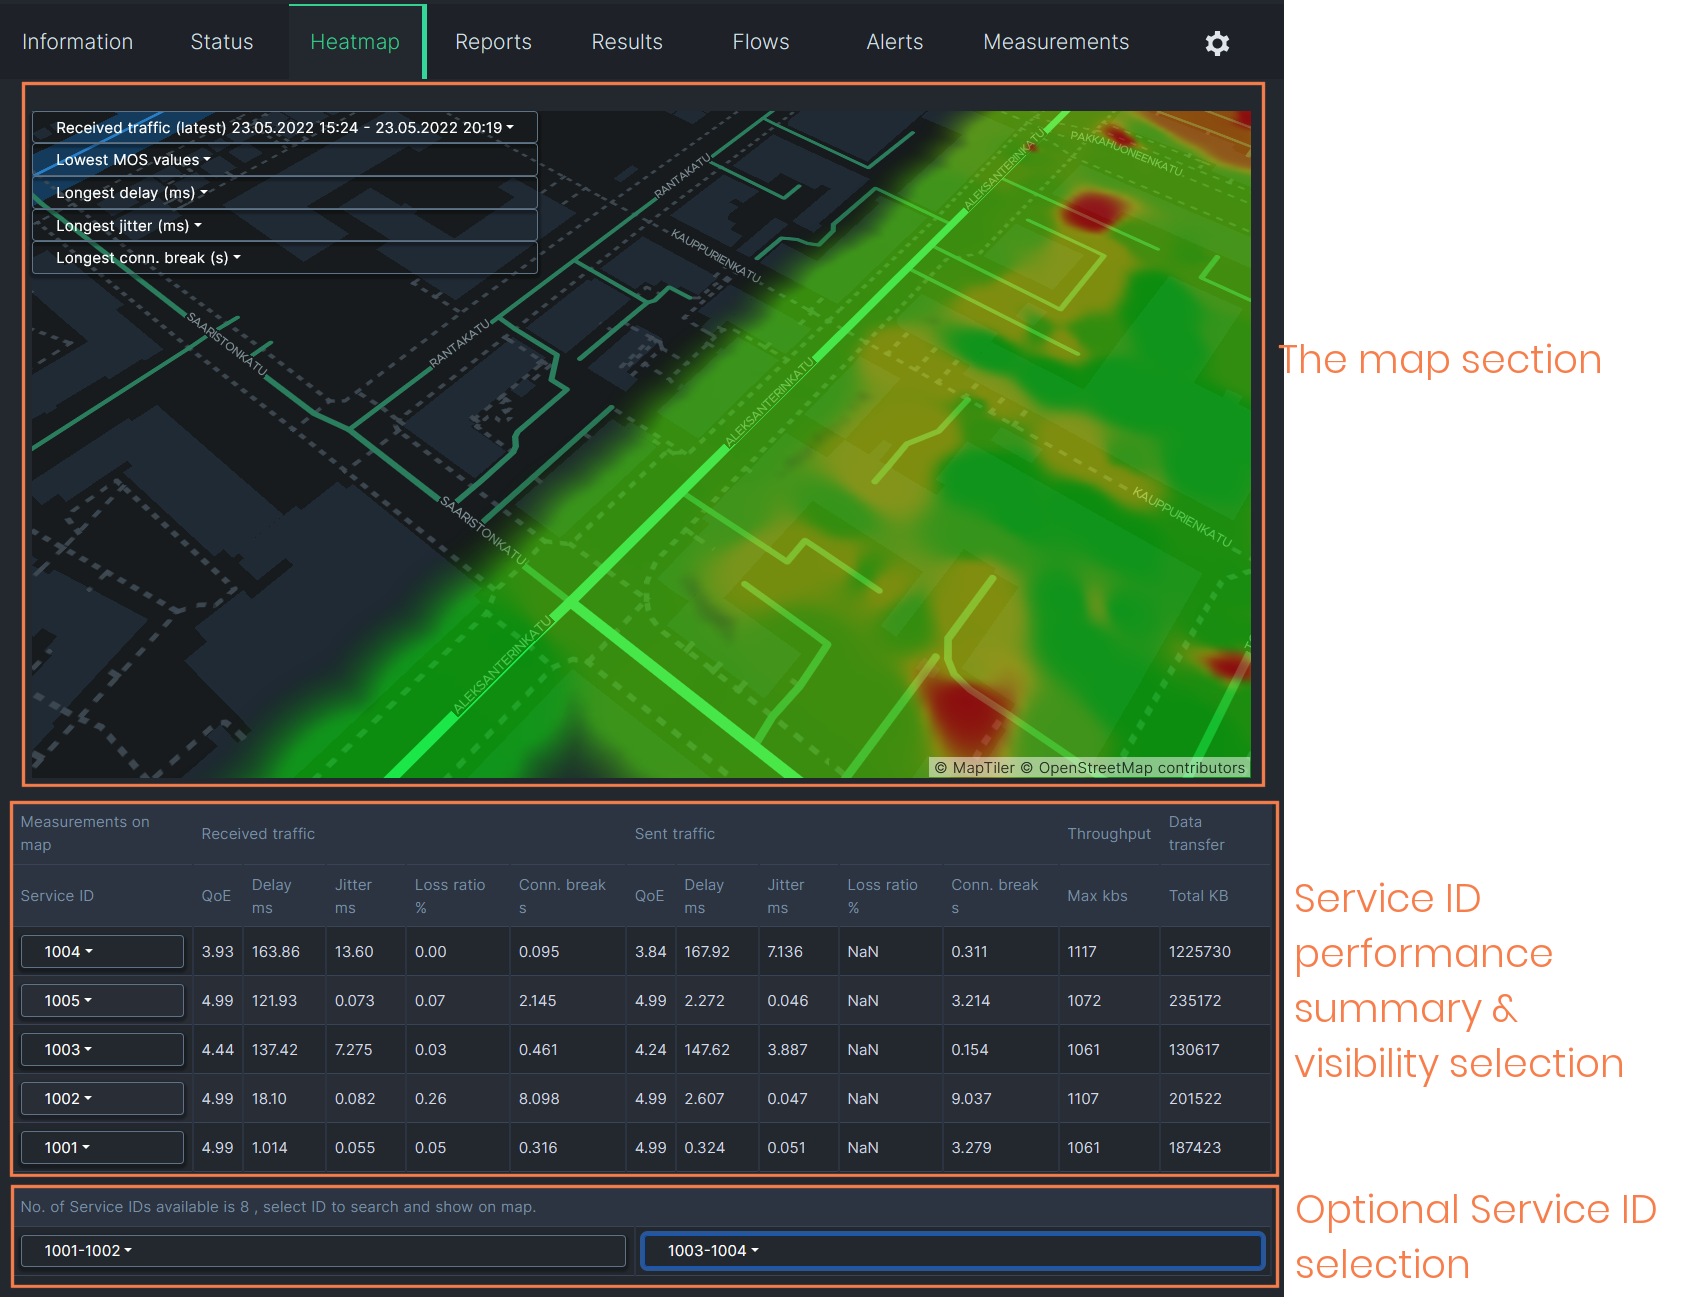
Task: Click the OpenStreetMap contributors attribution link
Action: point(1141,768)
